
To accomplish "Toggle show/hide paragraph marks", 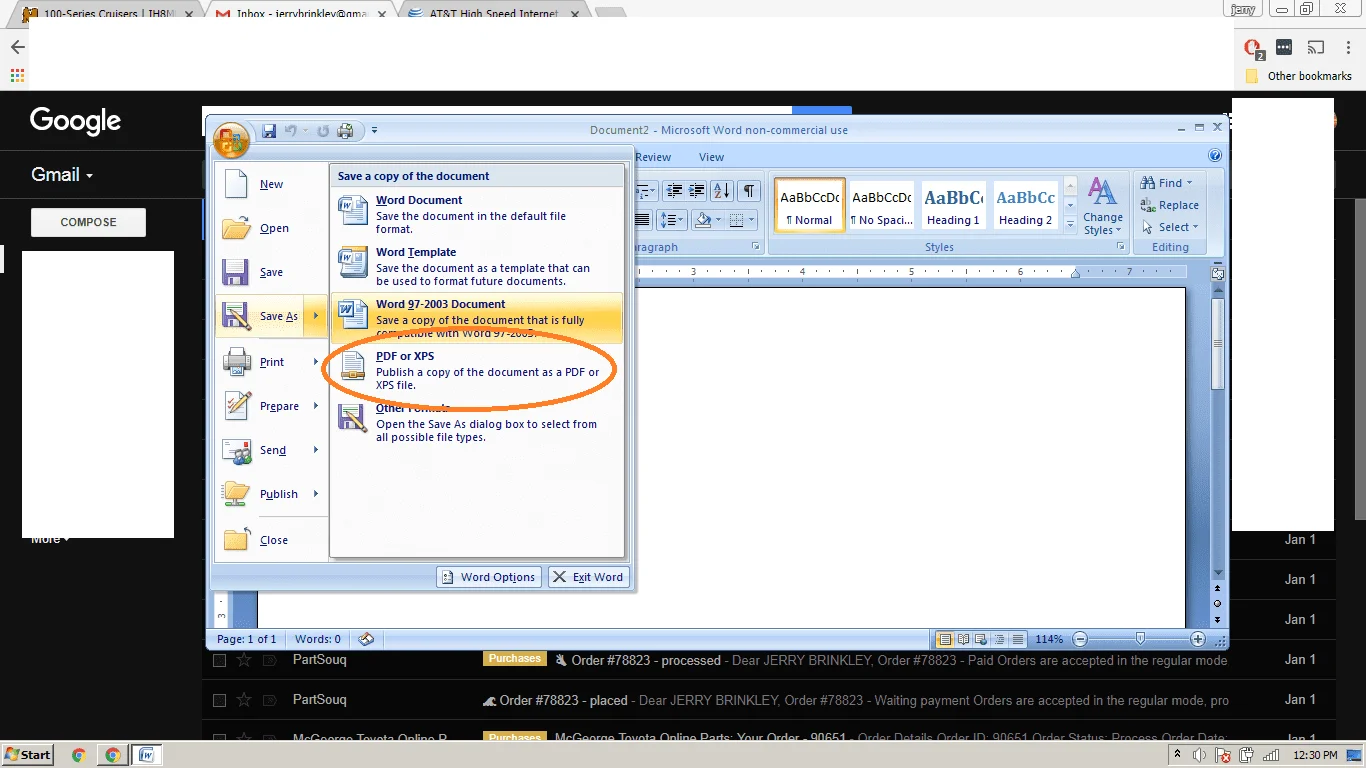I will (749, 191).
